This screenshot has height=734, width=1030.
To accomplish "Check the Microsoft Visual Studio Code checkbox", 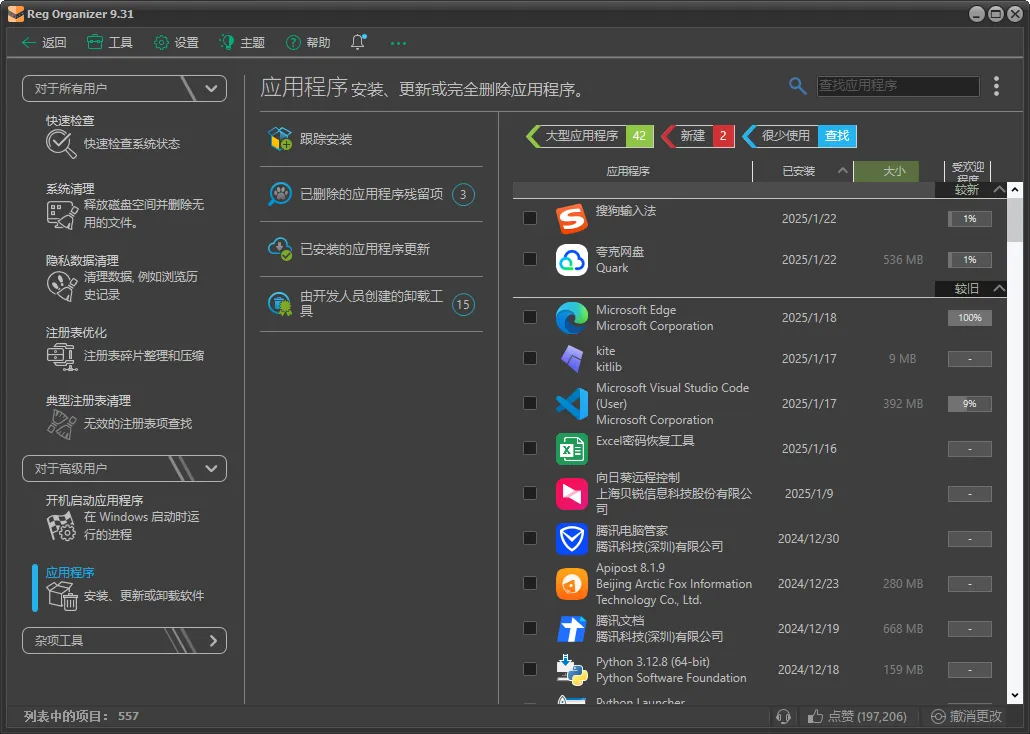I will pos(529,403).
